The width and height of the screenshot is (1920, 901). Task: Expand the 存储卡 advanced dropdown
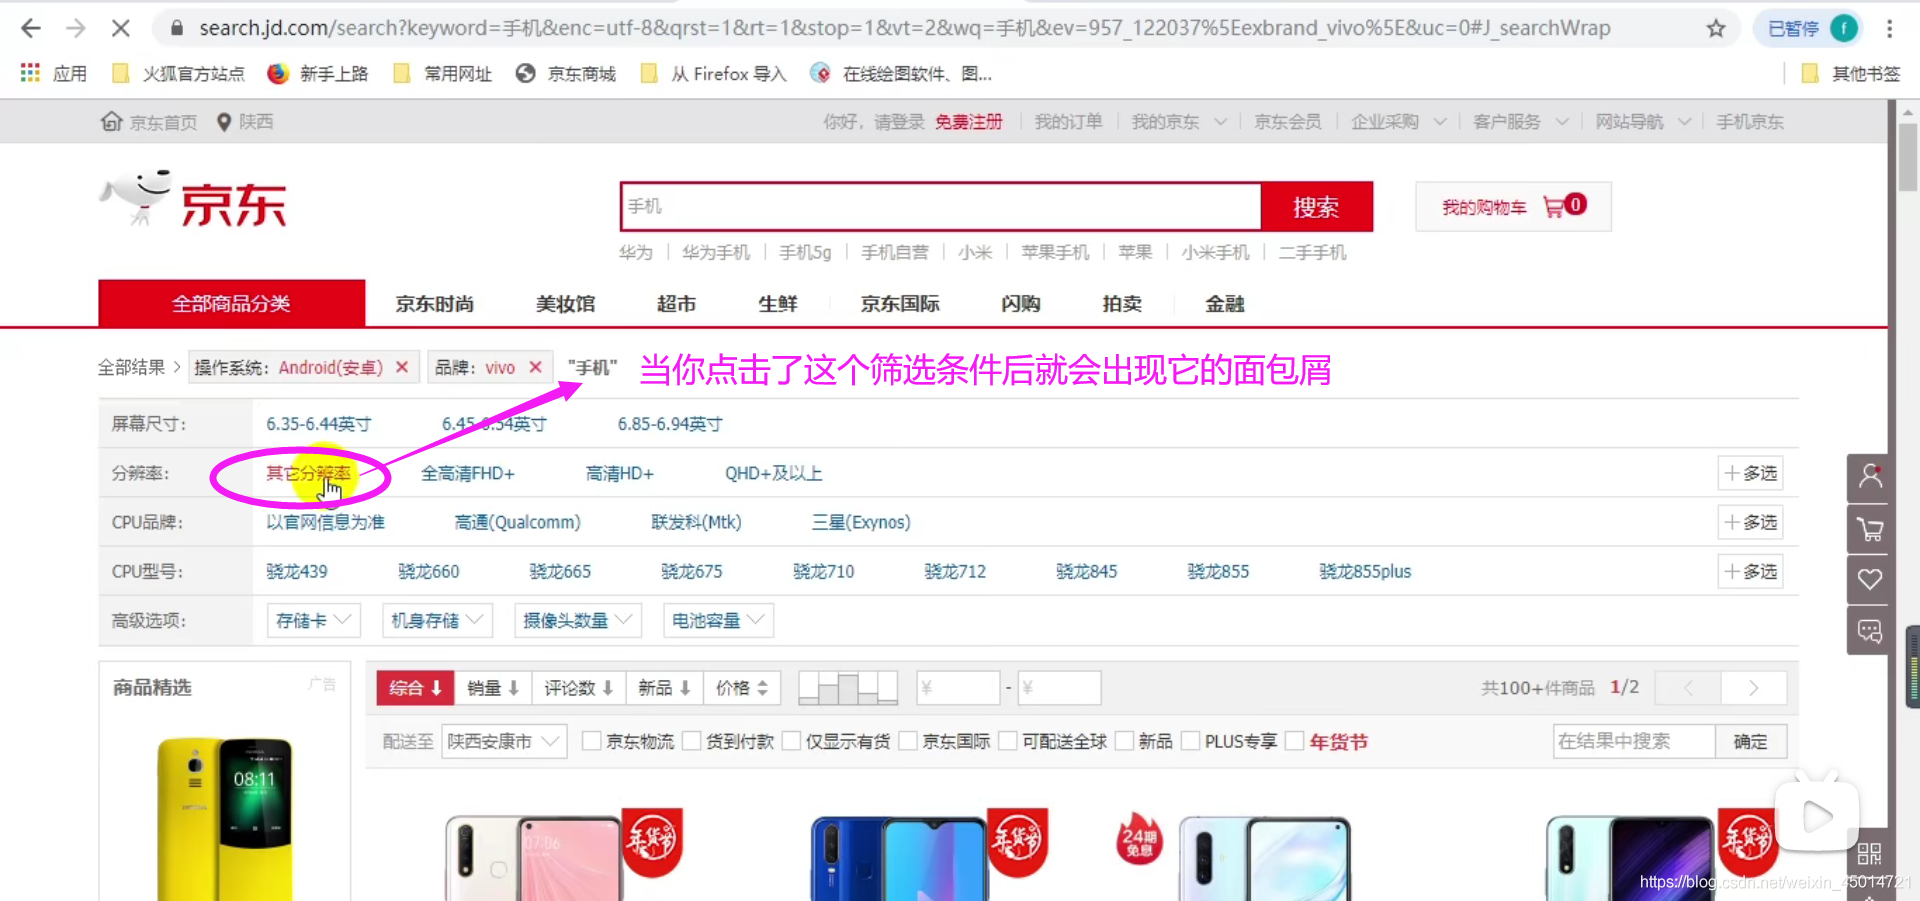[x=313, y=621]
